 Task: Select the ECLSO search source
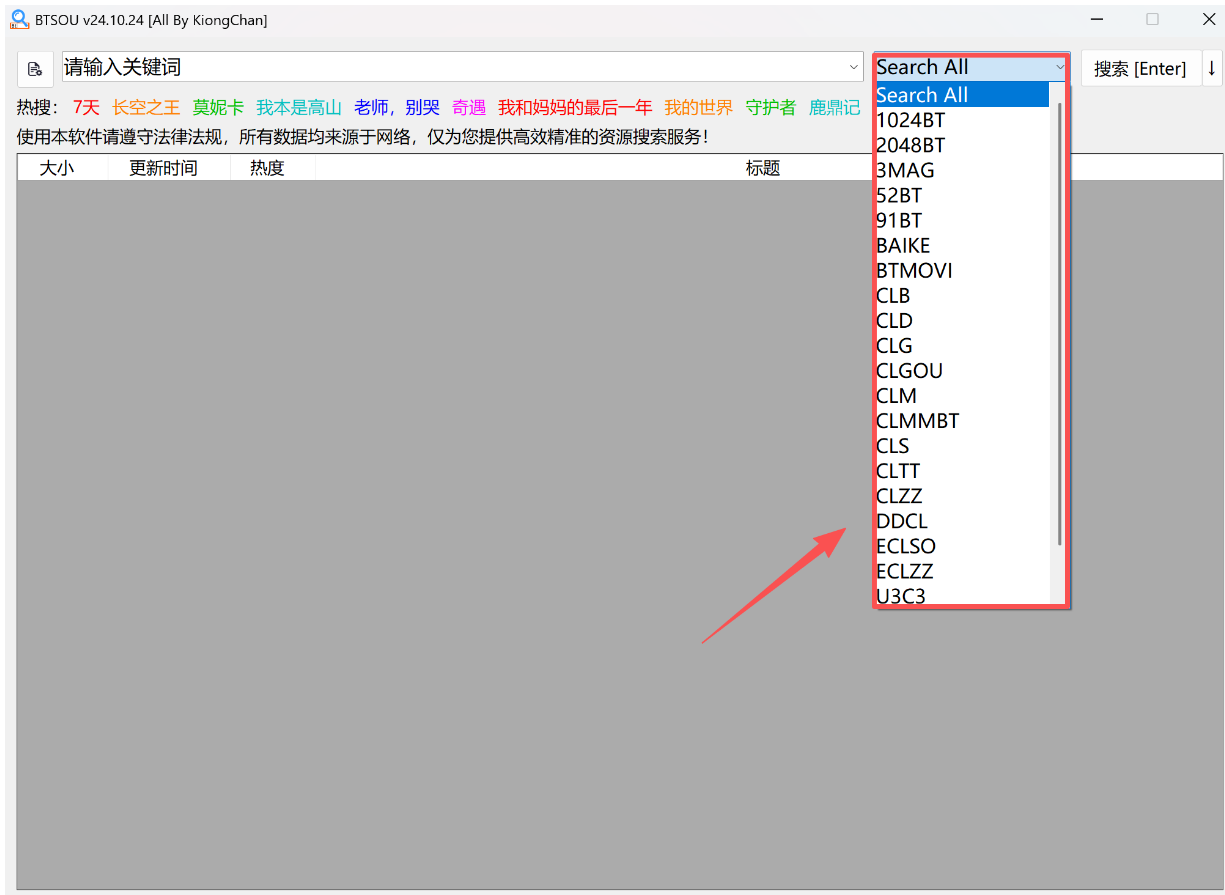[x=906, y=546]
